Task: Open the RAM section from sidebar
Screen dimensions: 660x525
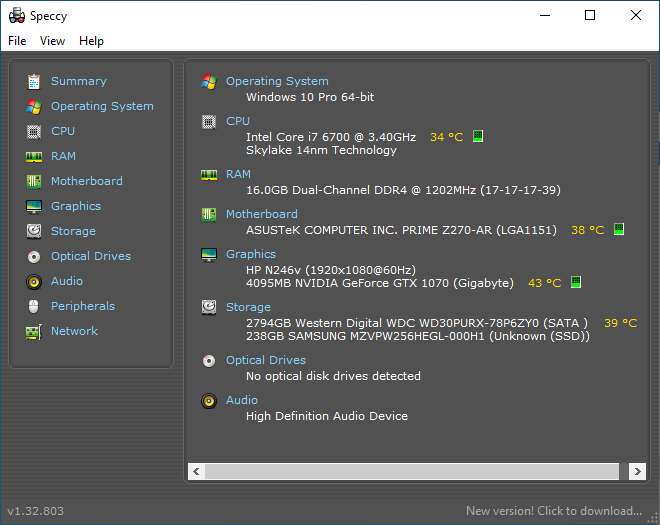Action: pos(63,156)
